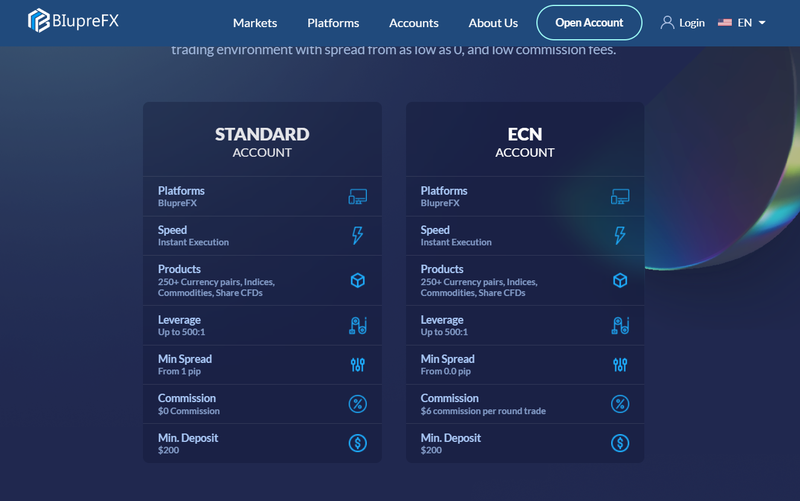800x501 pixels.
Task: Click Standard account Platforms devices icon
Action: [358, 196]
